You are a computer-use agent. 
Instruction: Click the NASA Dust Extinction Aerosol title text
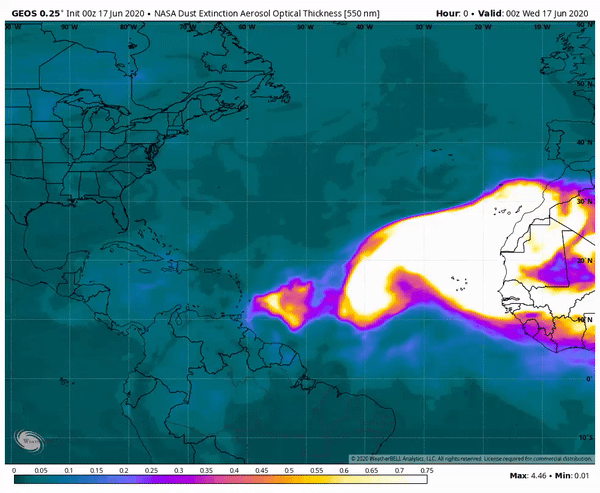click(267, 13)
